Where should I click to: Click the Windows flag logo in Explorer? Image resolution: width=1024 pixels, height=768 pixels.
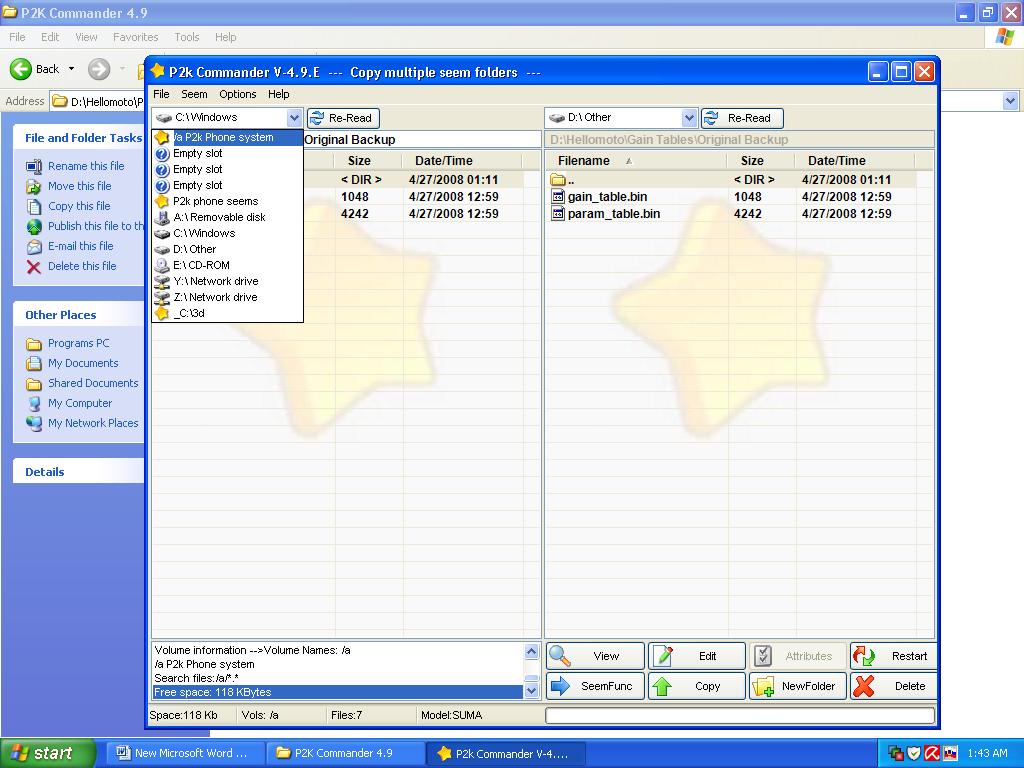coord(1005,37)
